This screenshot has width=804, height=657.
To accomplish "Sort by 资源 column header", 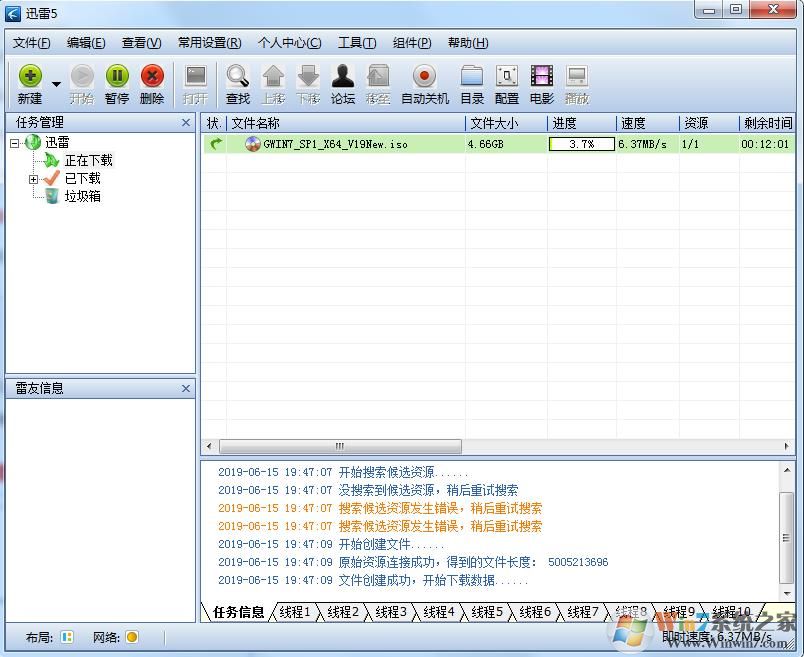I will tap(709, 123).
